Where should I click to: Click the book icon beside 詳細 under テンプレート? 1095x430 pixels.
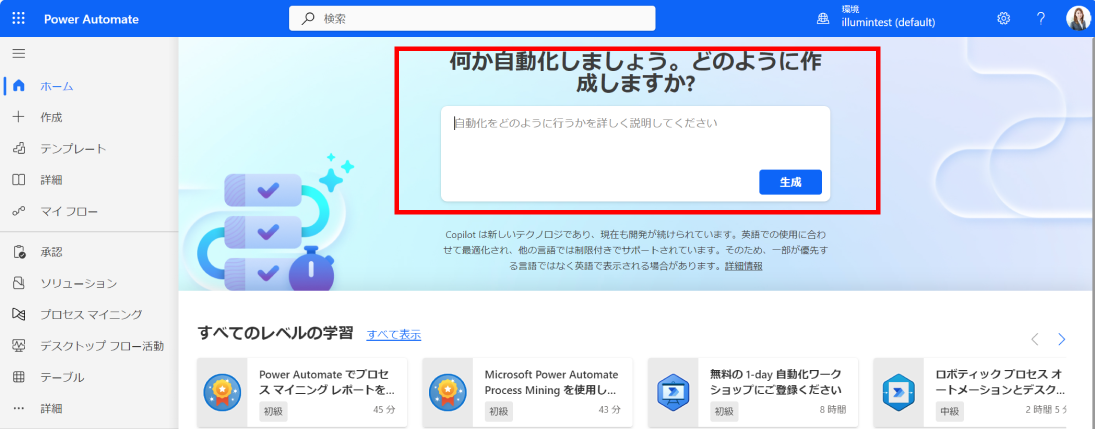pyautogui.click(x=19, y=180)
